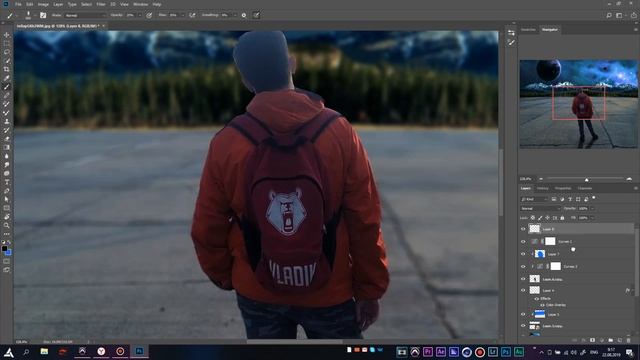Delete the selected layer
Viewport: 640px width, 360px height.
pos(629,340)
